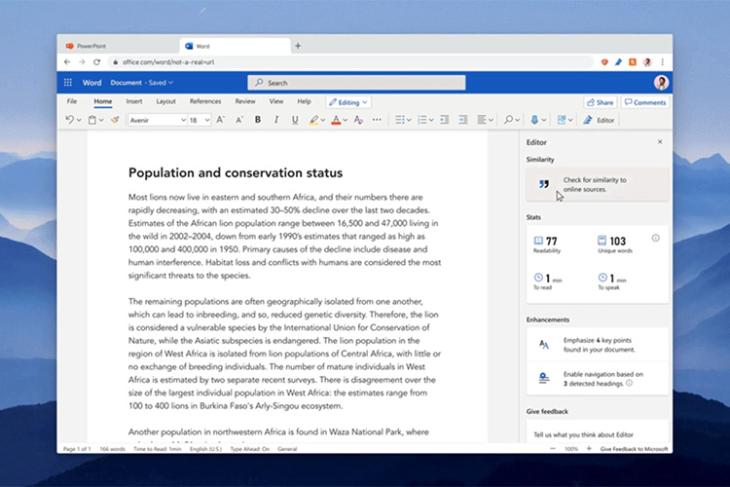The image size is (730, 487).
Task: Open the bullet list style dropdown arrow
Action: click(x=409, y=120)
